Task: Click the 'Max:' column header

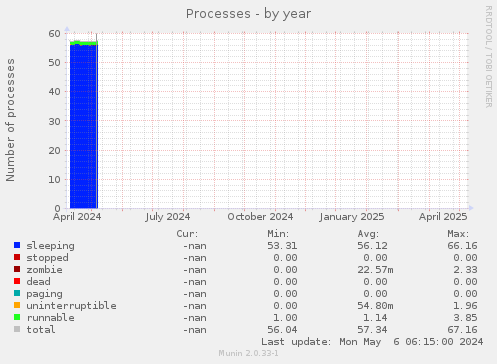Action: 458,234
